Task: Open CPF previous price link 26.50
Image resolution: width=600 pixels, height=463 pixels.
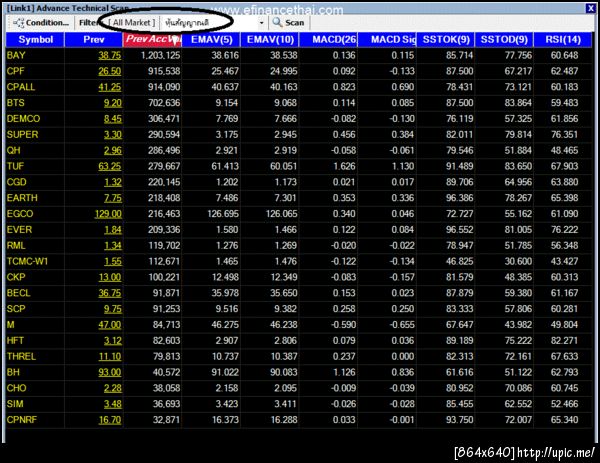Action: (x=110, y=71)
